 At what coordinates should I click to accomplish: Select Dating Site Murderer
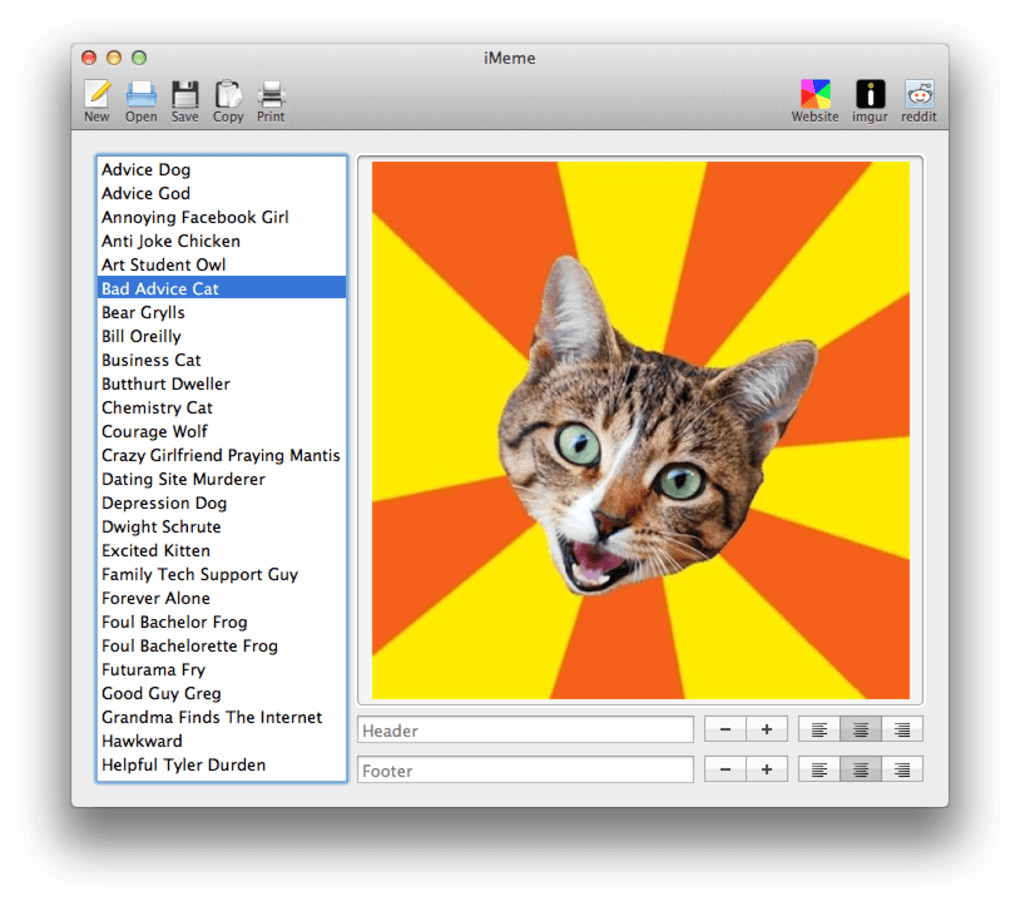pos(222,479)
